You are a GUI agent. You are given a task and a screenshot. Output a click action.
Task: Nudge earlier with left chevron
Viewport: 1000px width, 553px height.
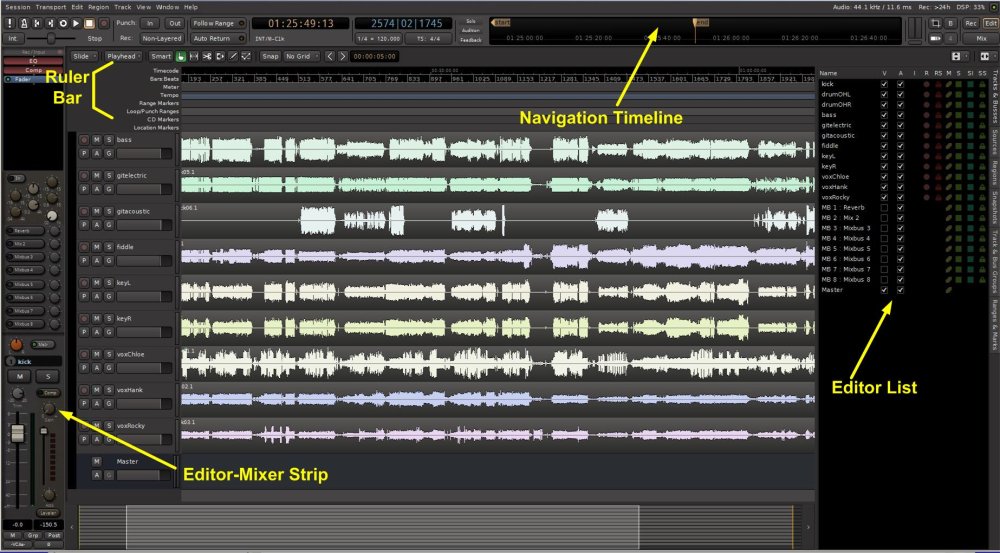[330, 56]
